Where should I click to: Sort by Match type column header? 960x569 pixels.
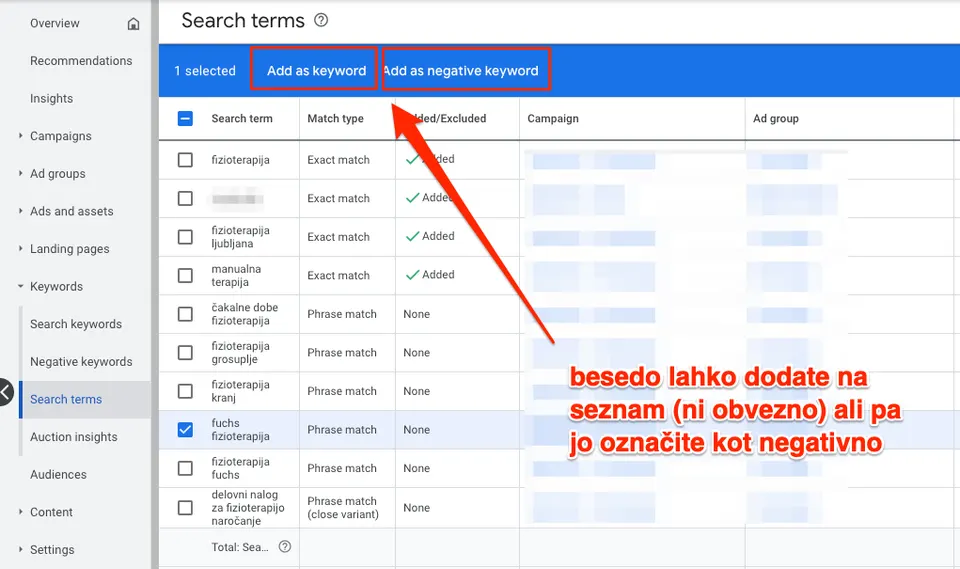tap(336, 118)
